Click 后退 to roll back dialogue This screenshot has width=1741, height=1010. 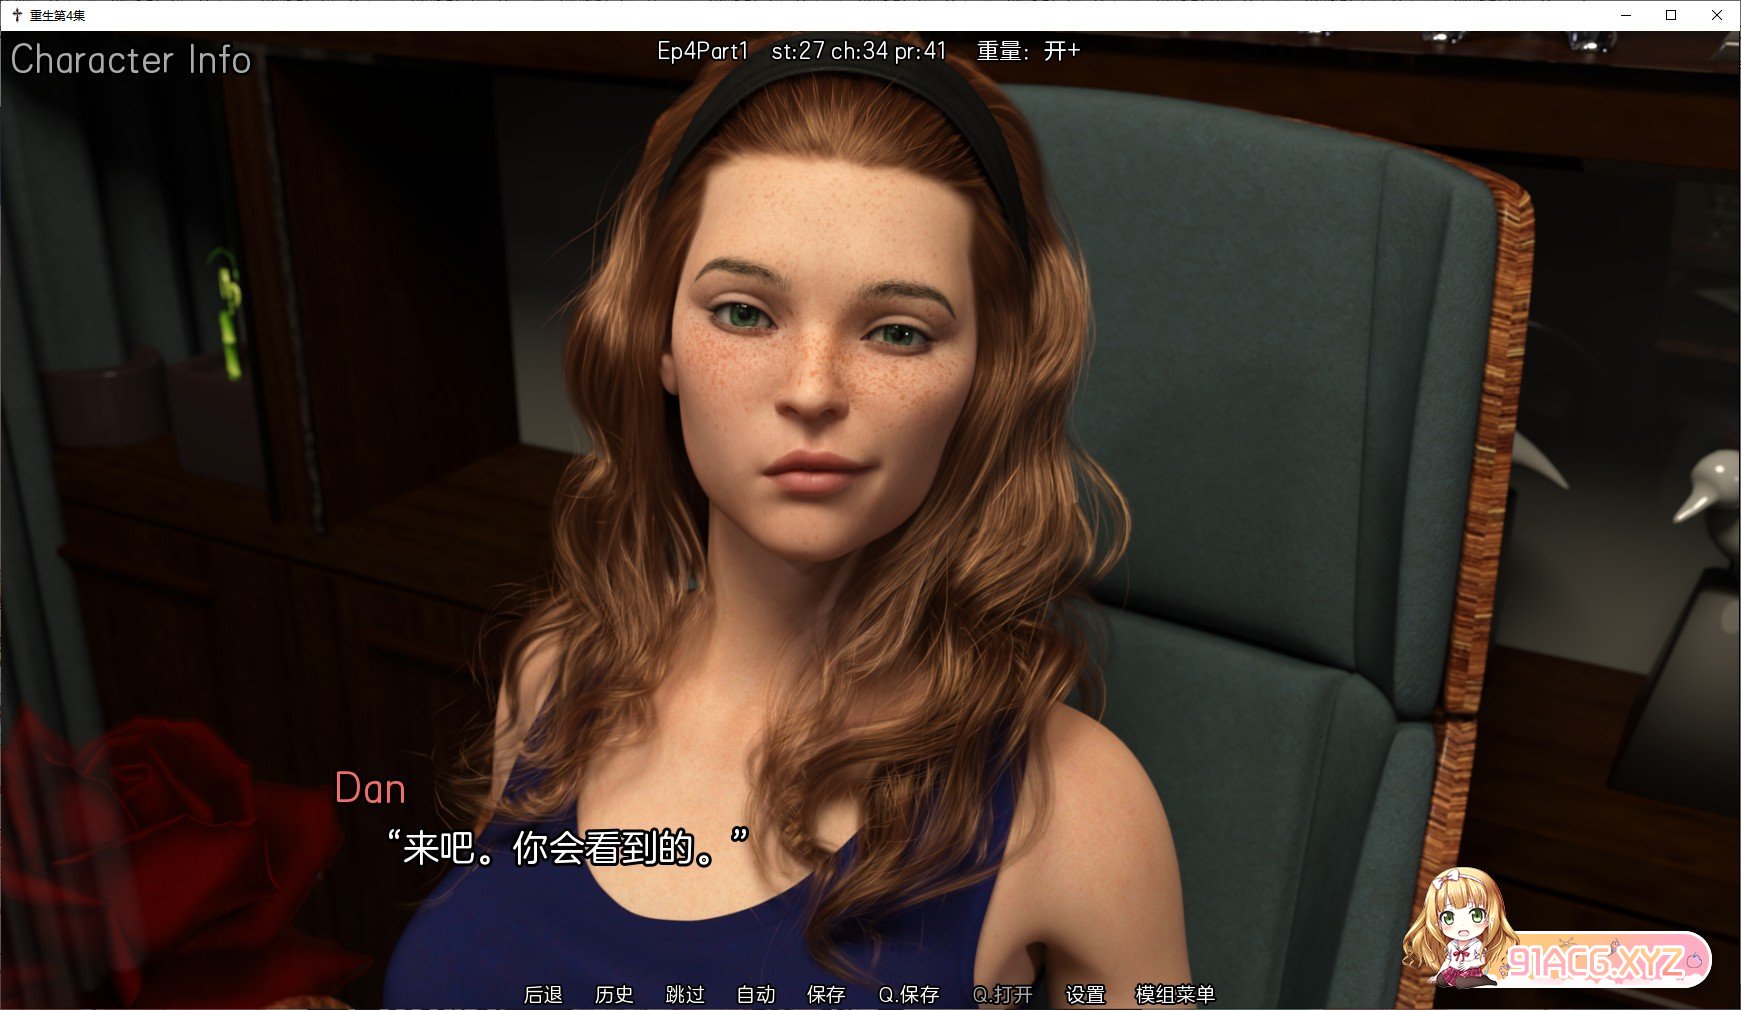[x=544, y=995]
